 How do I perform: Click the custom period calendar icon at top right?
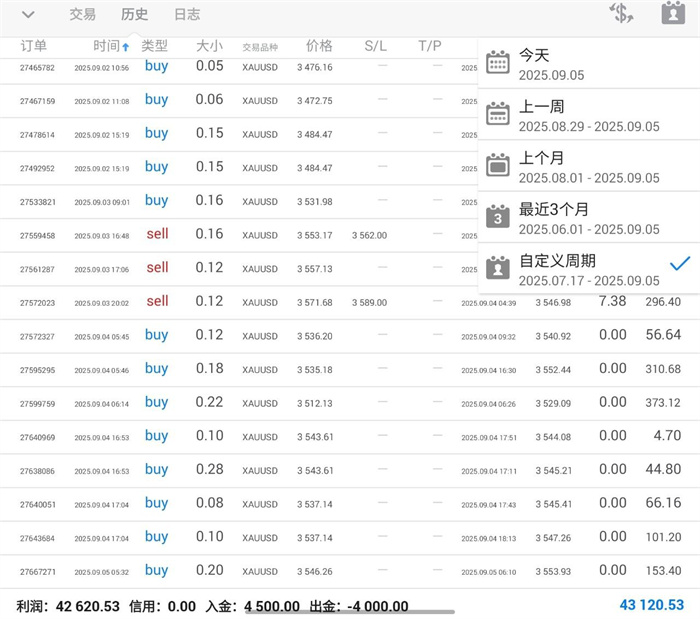[x=673, y=13]
